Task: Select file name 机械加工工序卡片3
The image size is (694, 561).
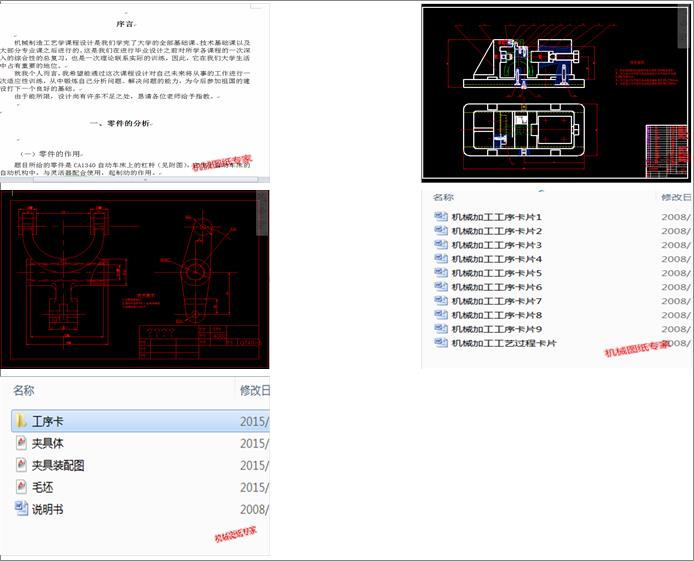Action: [496, 245]
